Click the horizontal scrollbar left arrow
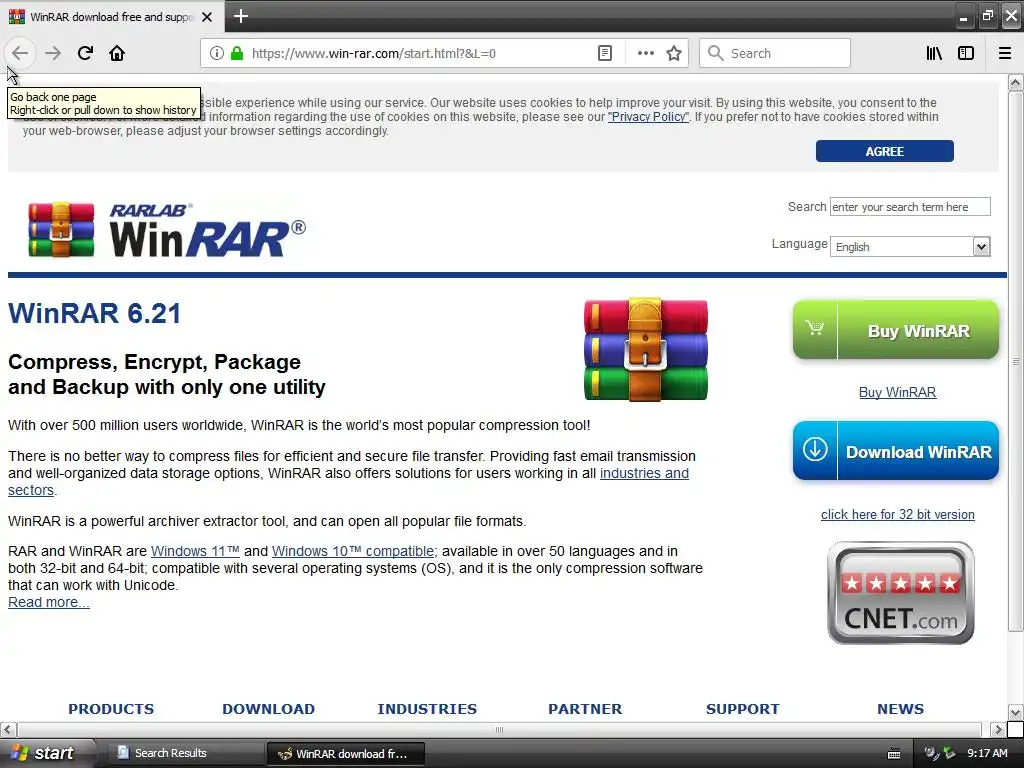The height and width of the screenshot is (768, 1024). pyautogui.click(x=8, y=729)
